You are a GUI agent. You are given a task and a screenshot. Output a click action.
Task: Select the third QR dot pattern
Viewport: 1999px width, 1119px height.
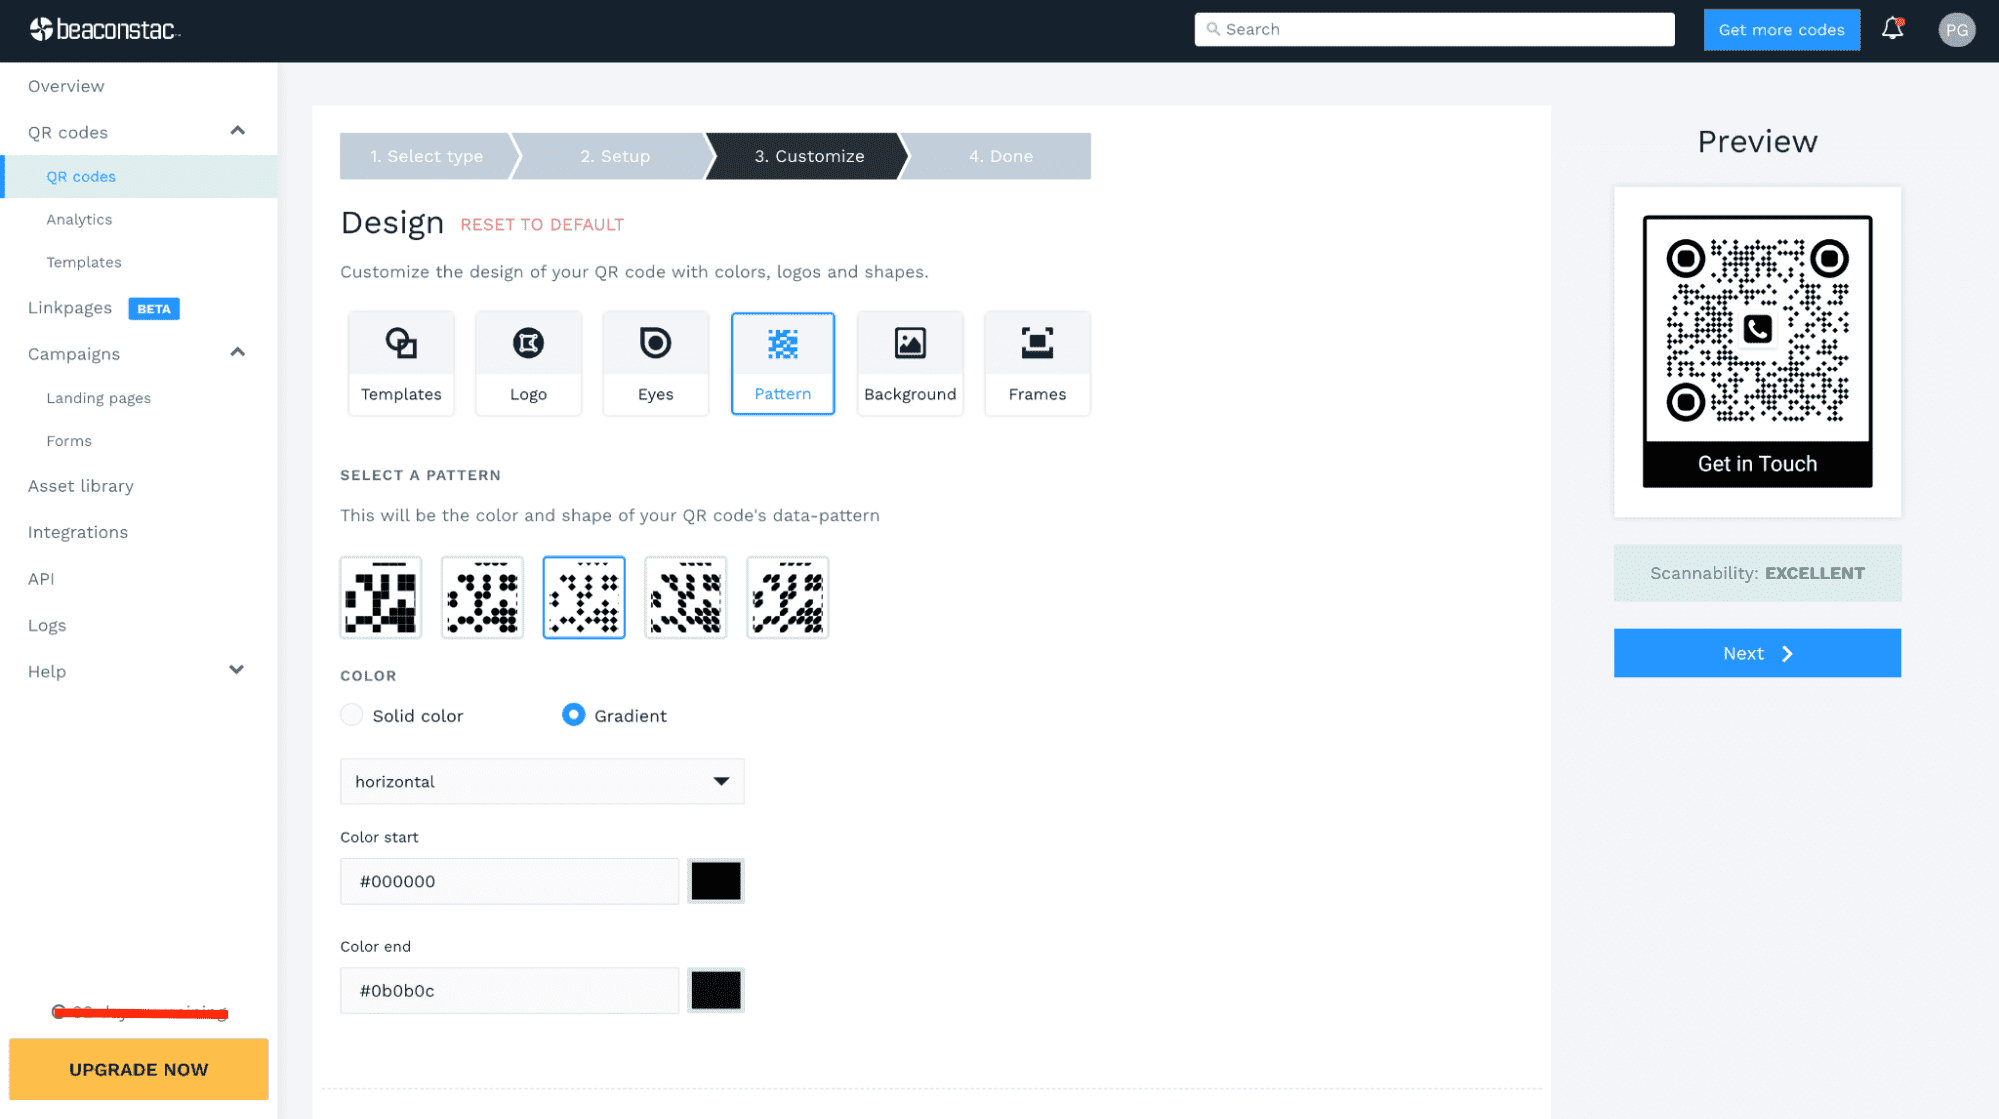click(583, 596)
